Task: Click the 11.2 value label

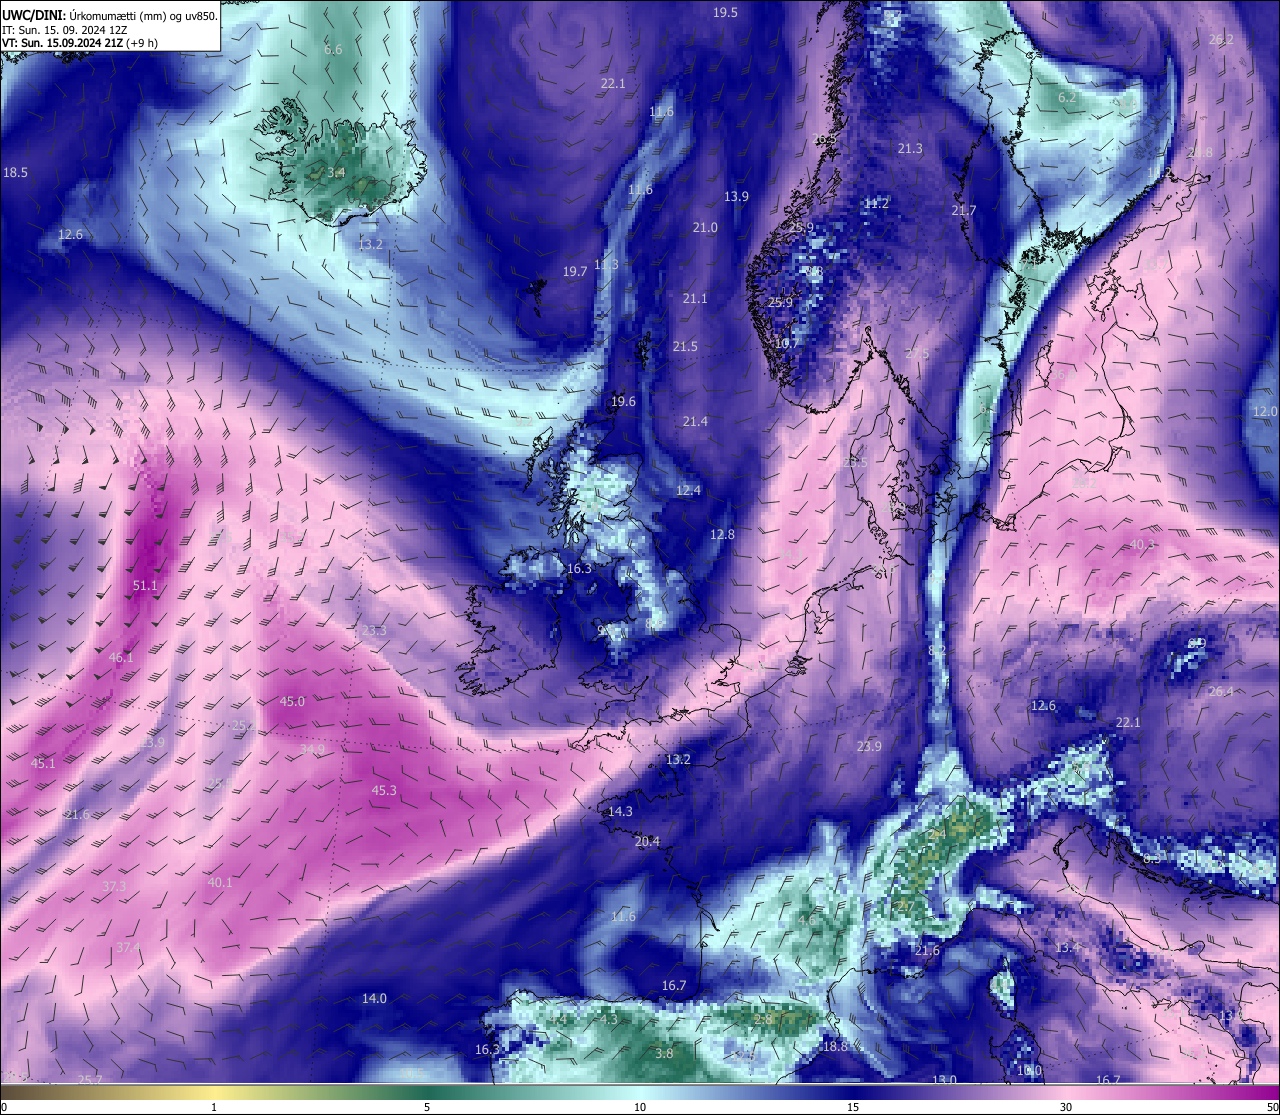Action: 876,203
